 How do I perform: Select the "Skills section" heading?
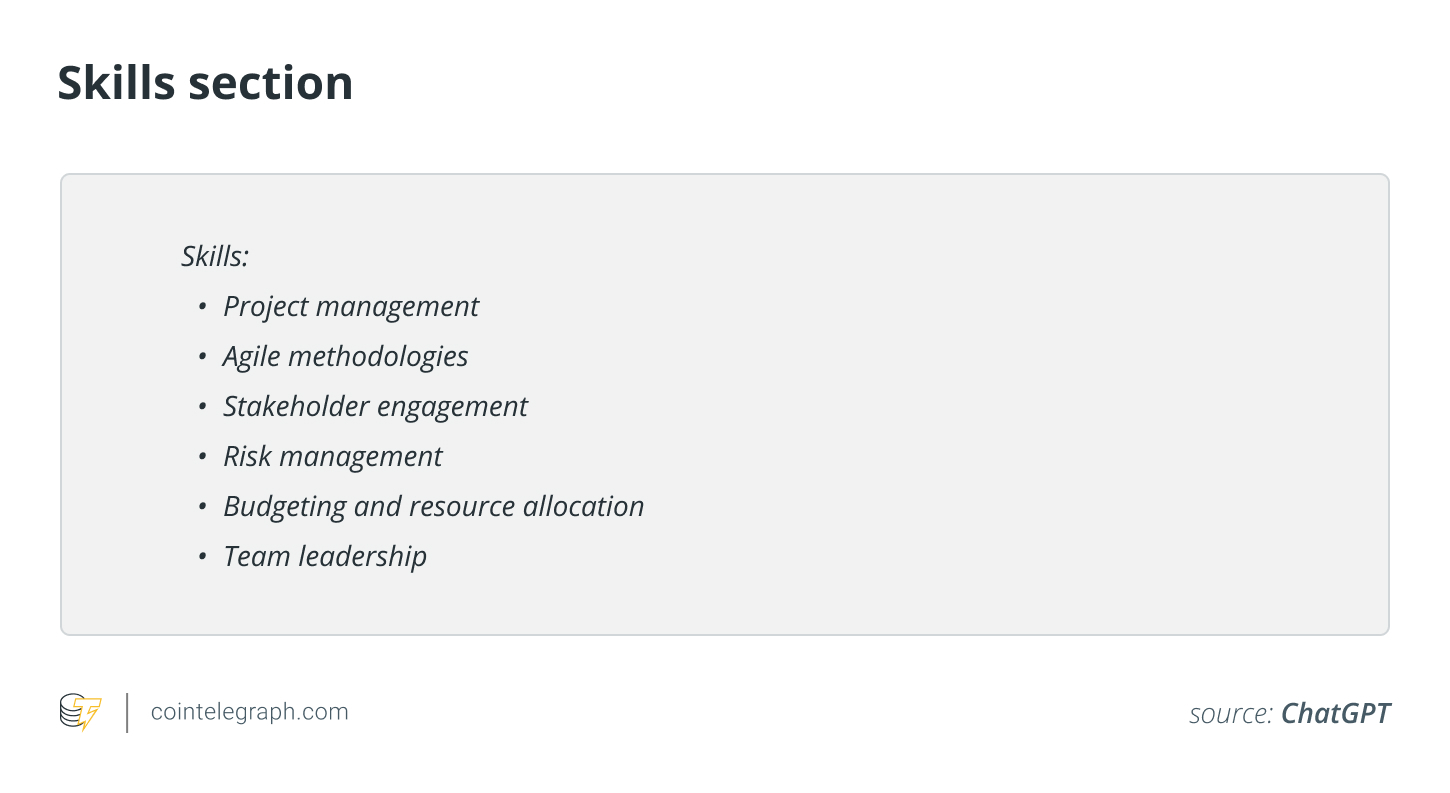tap(205, 83)
